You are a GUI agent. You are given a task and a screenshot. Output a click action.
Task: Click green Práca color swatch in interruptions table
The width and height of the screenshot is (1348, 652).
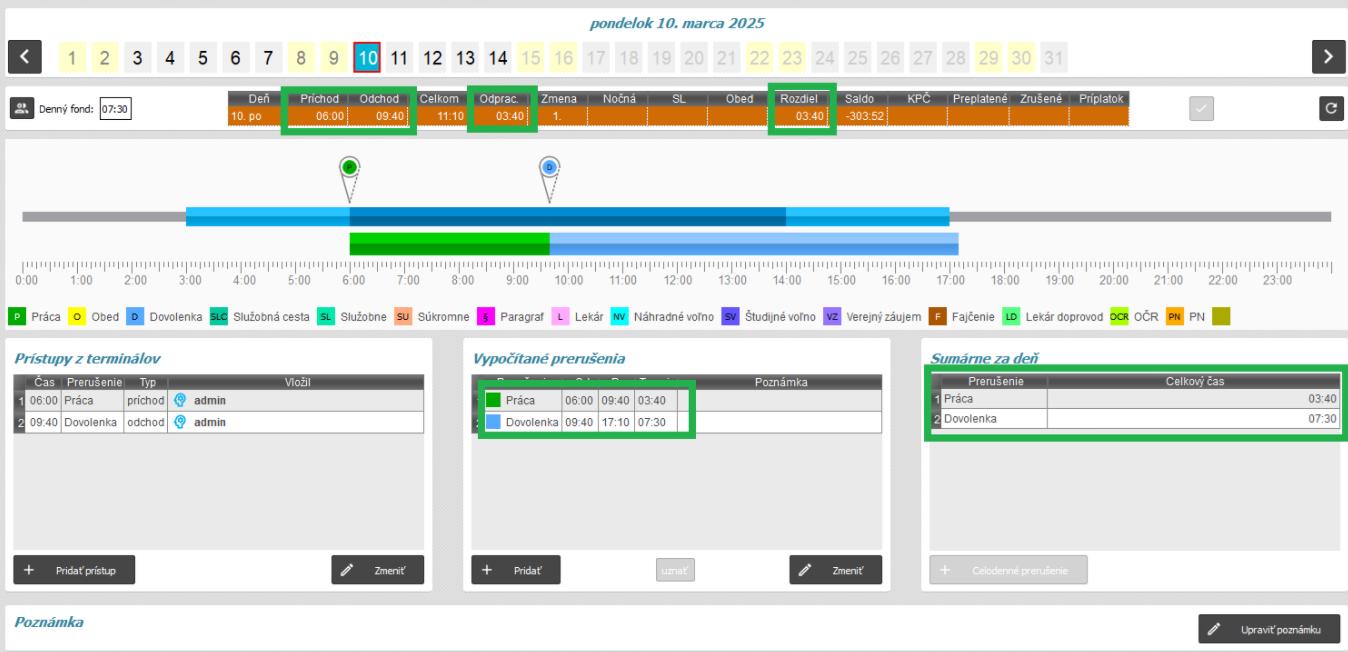coord(493,401)
